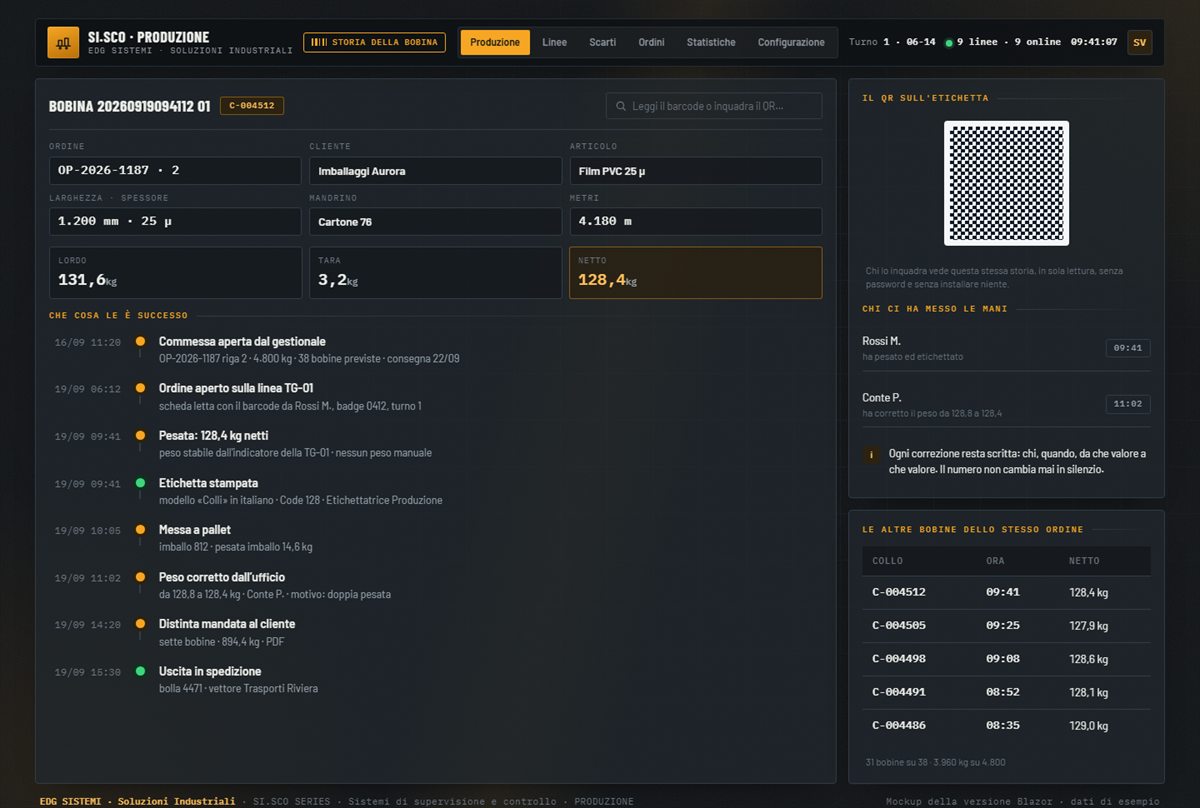Viewport: 1200px width, 808px height.
Task: Click the Netto column header in the bobine table
Action: (1084, 561)
